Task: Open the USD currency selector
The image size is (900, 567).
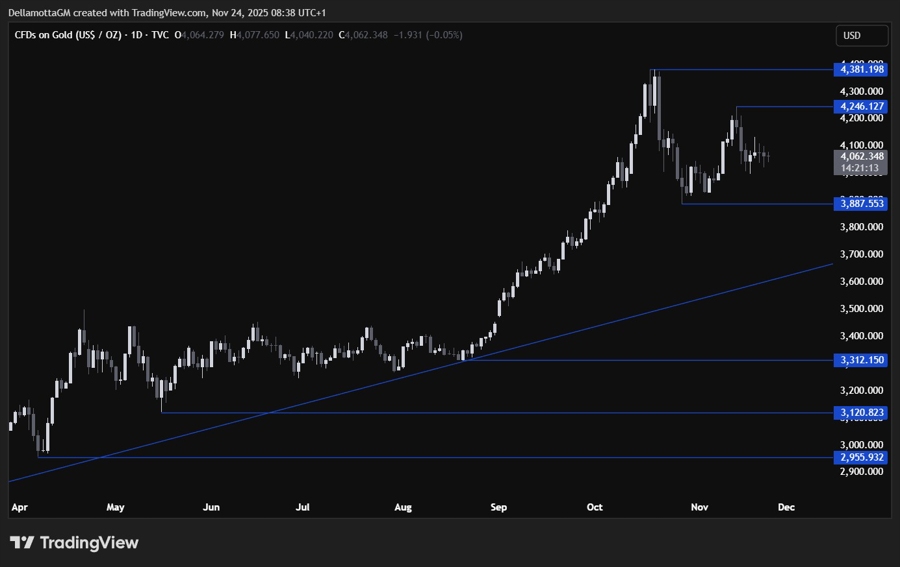Action: click(x=861, y=35)
